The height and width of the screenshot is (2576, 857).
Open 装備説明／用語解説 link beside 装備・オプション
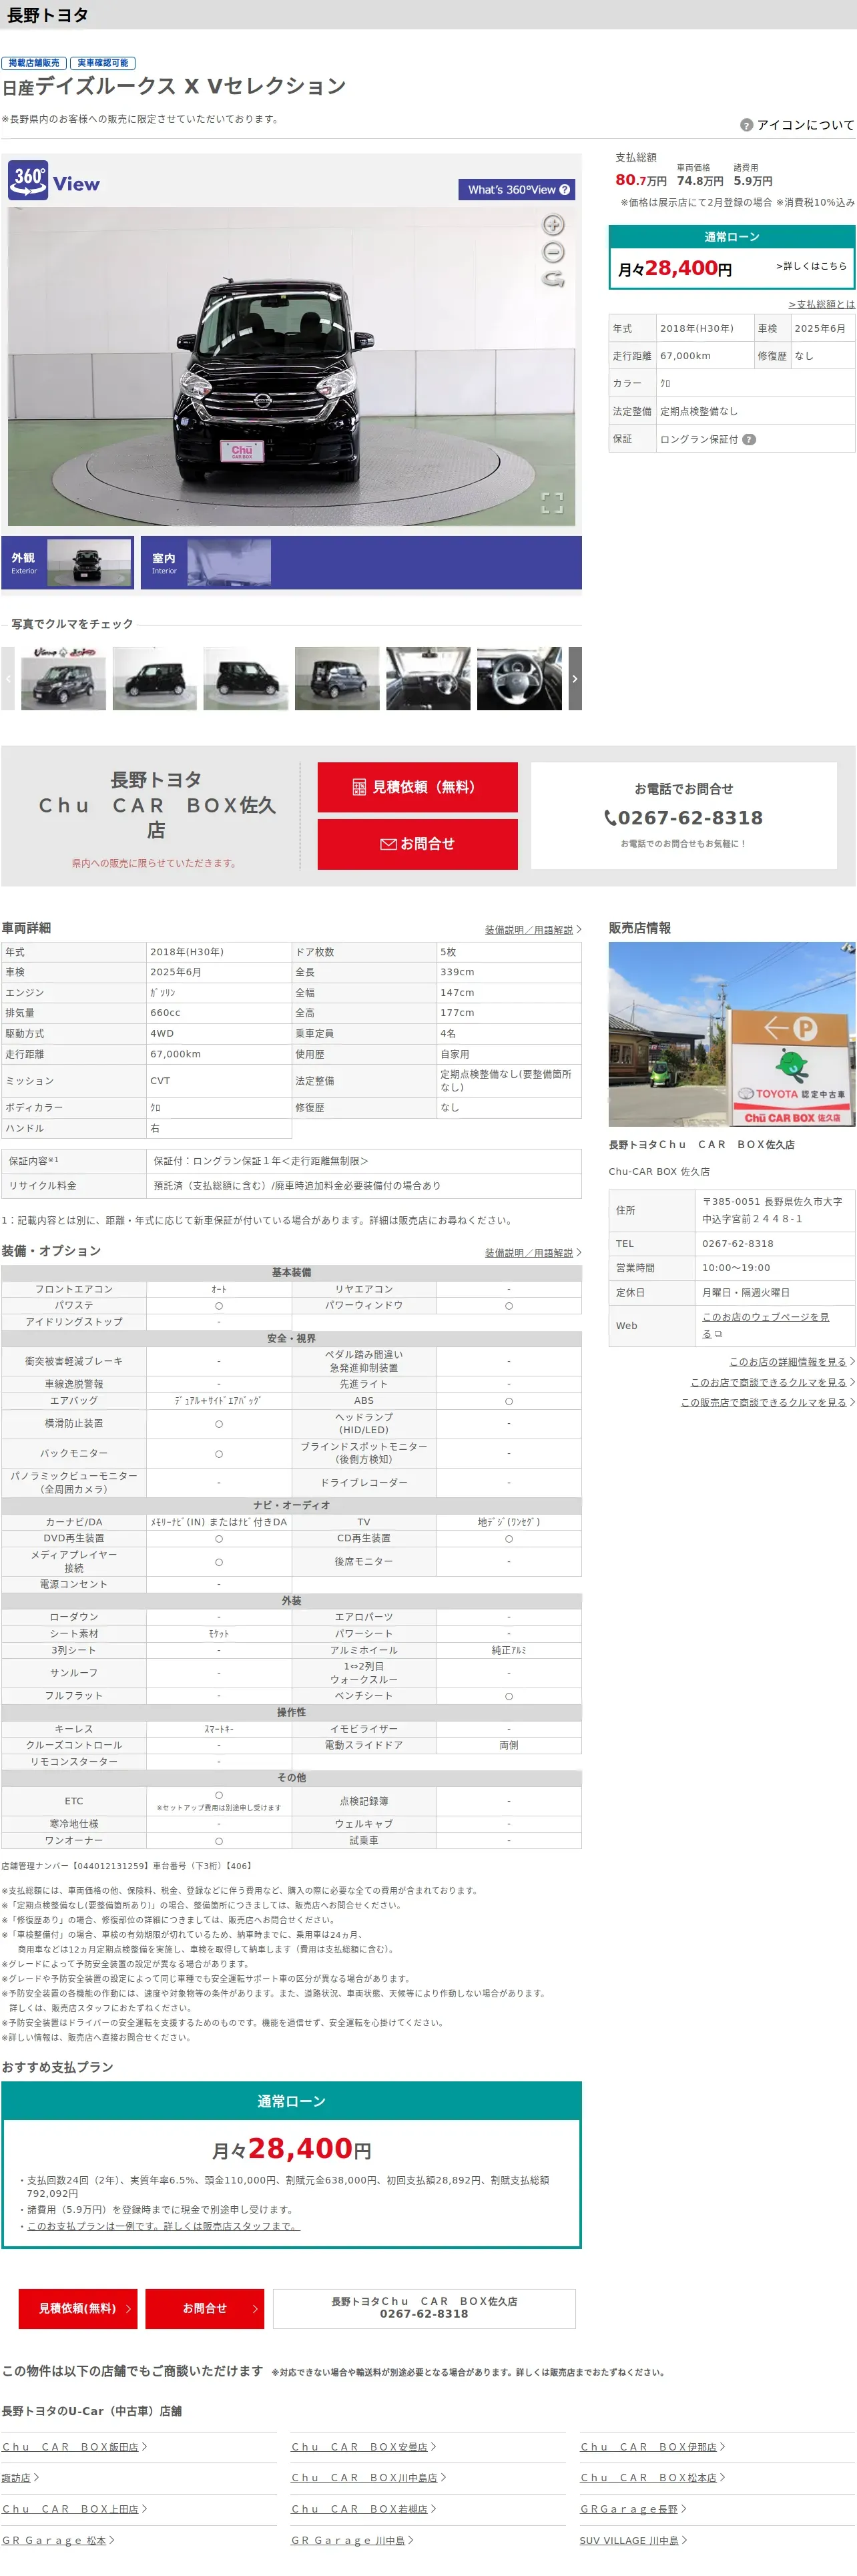click(x=533, y=1253)
